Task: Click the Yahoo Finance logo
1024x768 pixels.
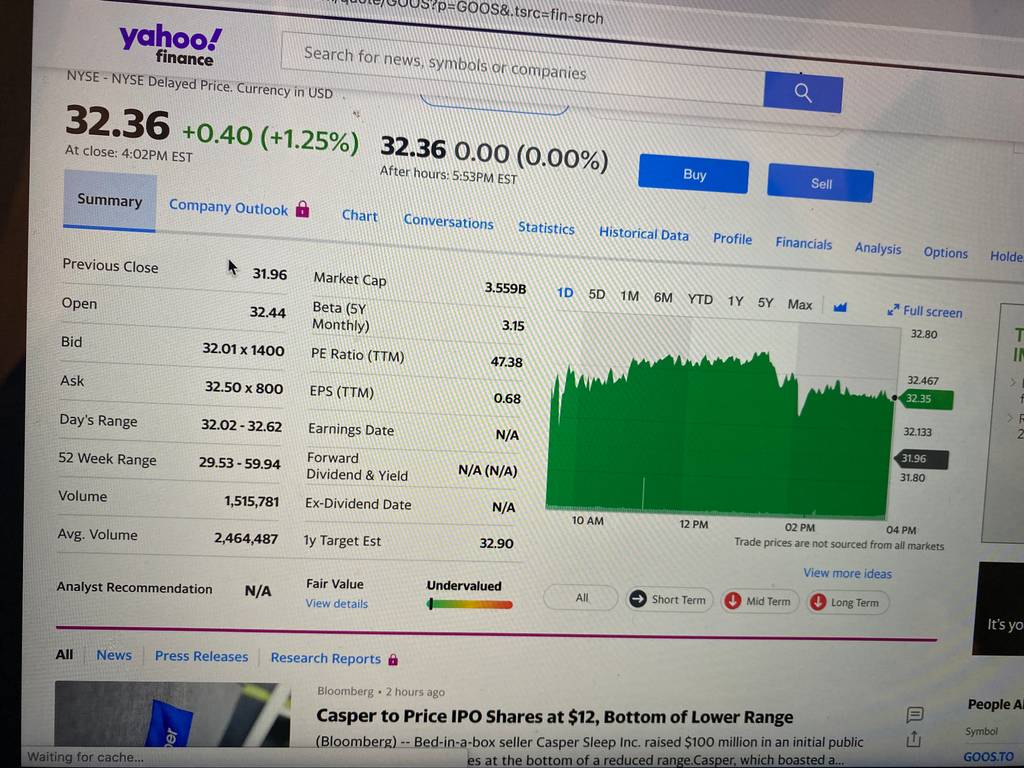Action: tap(170, 44)
